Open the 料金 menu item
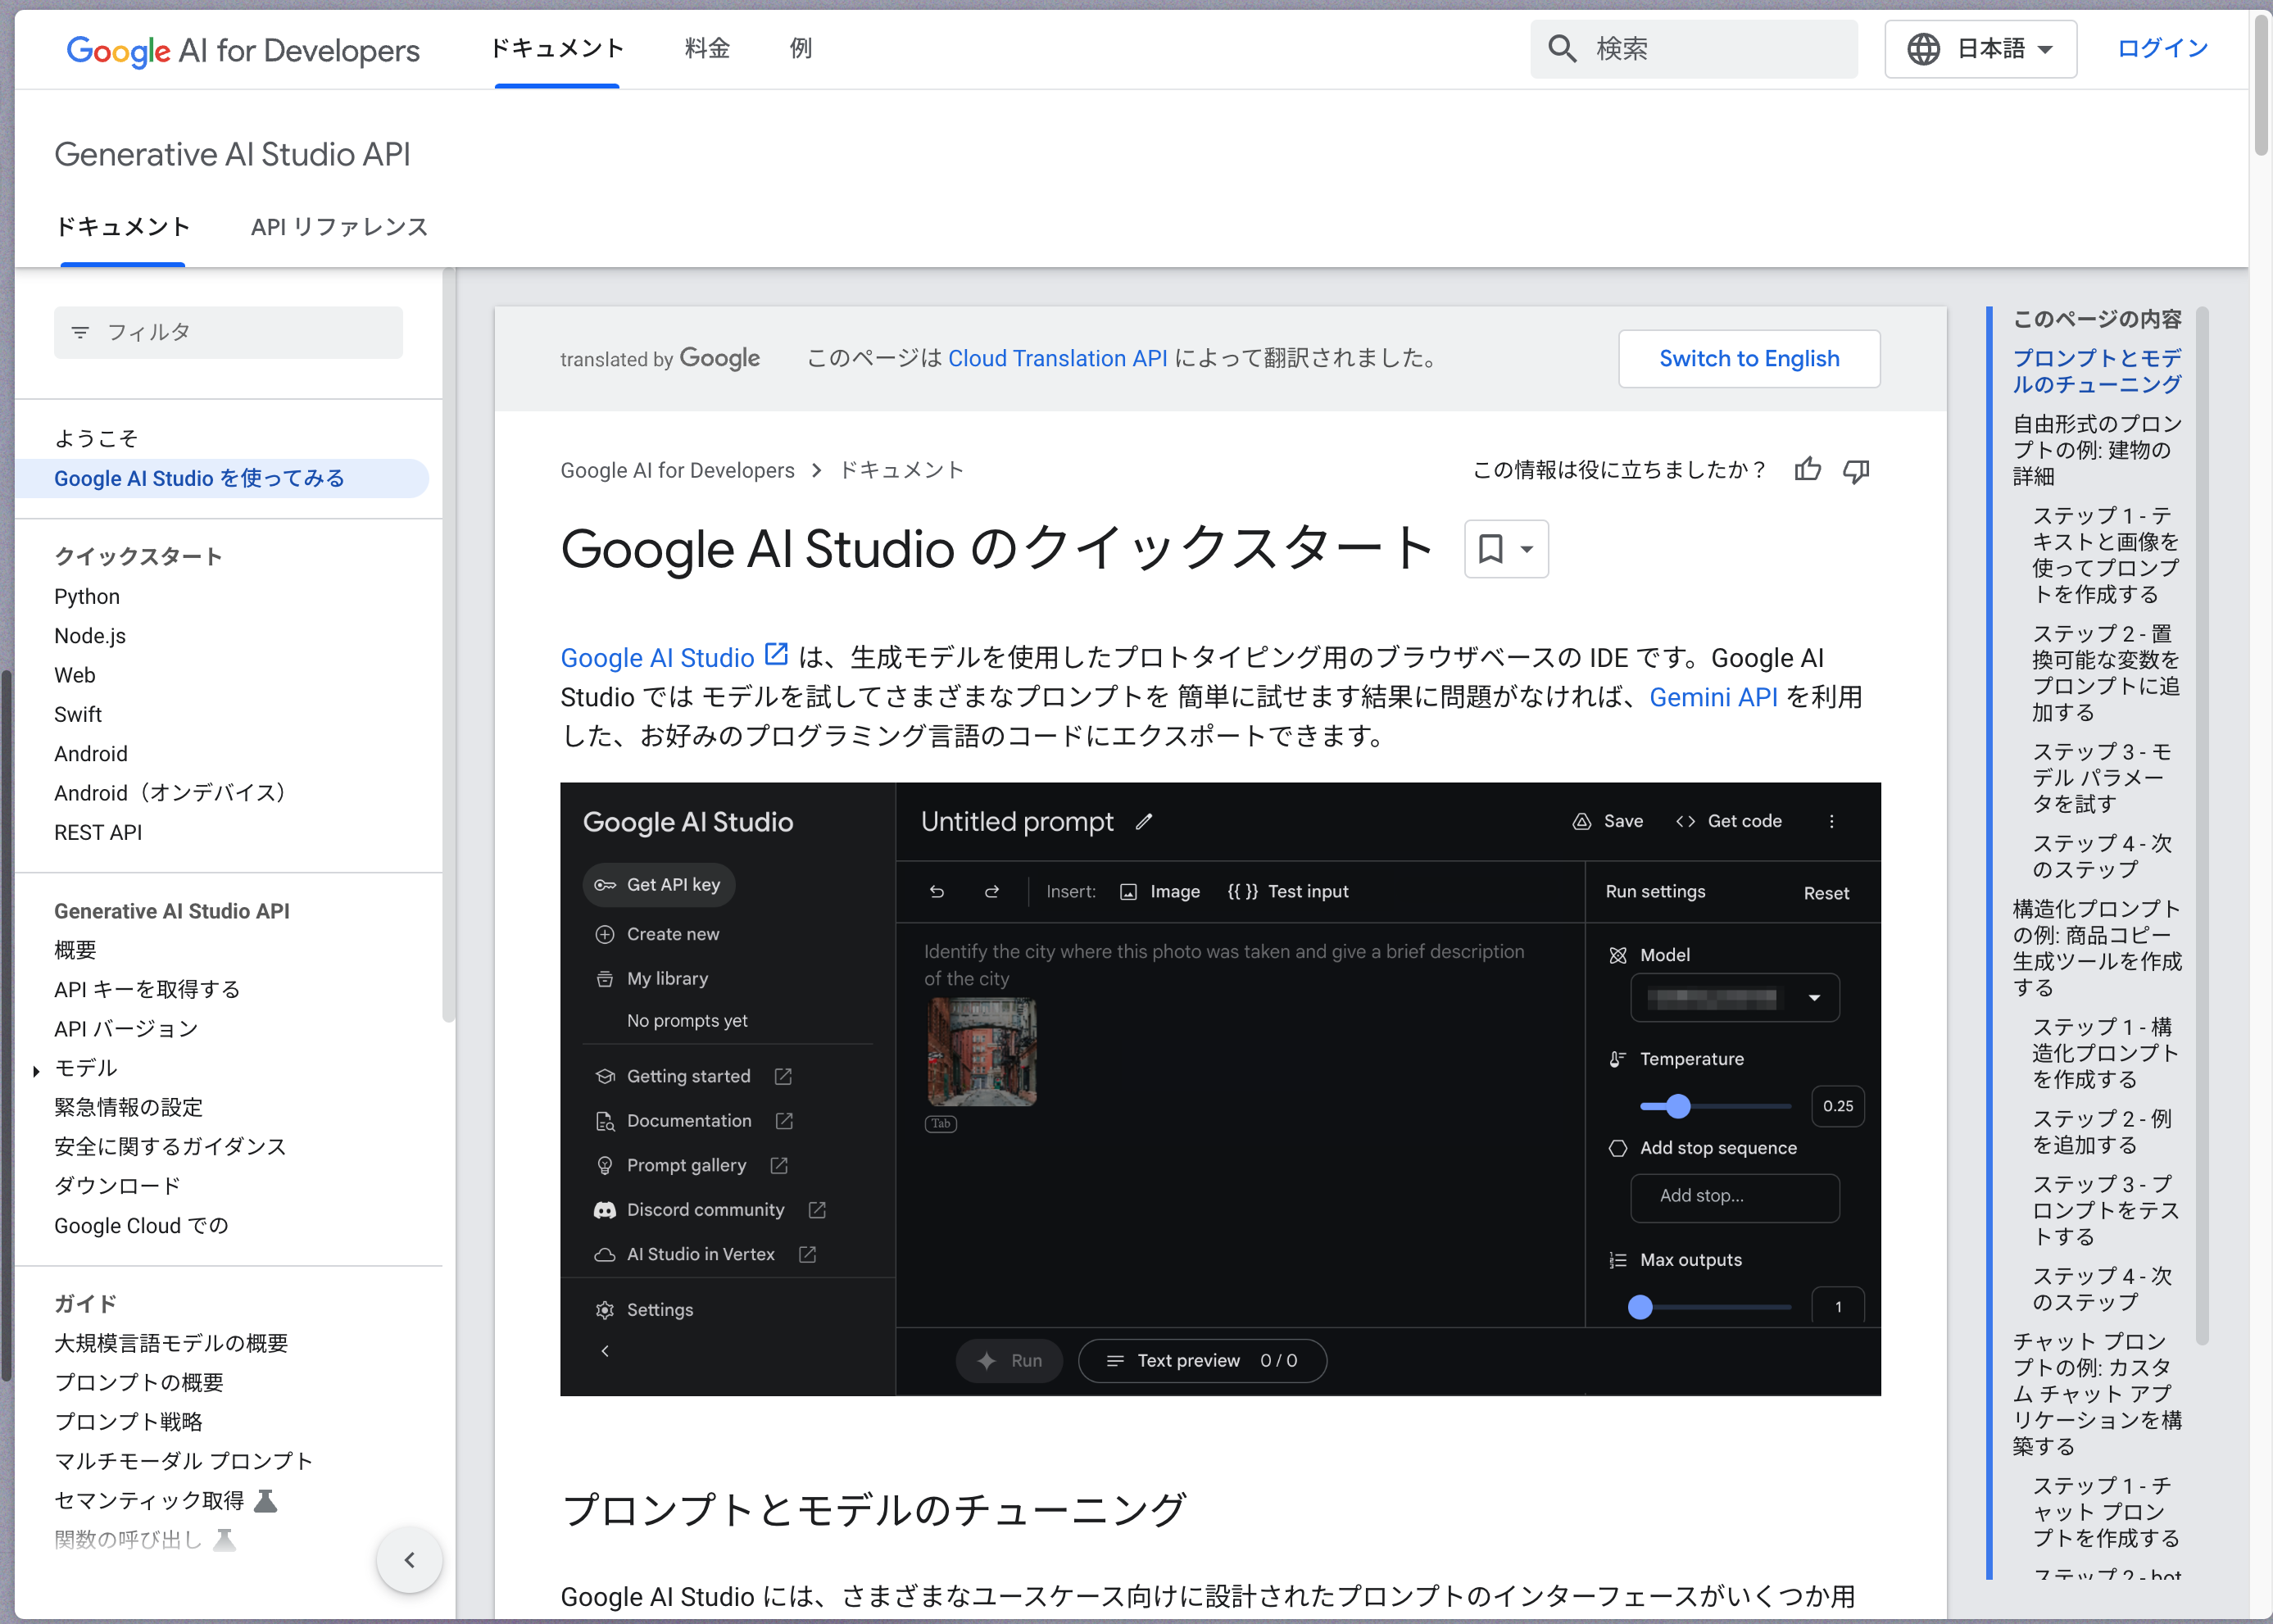 pyautogui.click(x=707, y=48)
